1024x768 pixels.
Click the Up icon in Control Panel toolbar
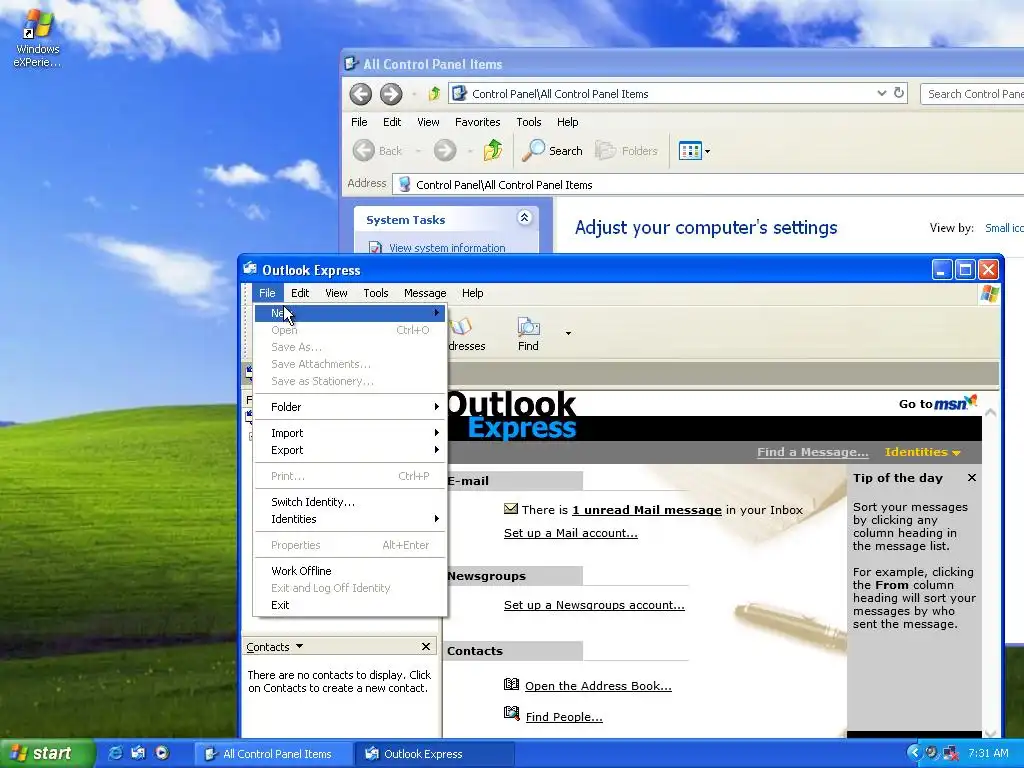pos(493,151)
